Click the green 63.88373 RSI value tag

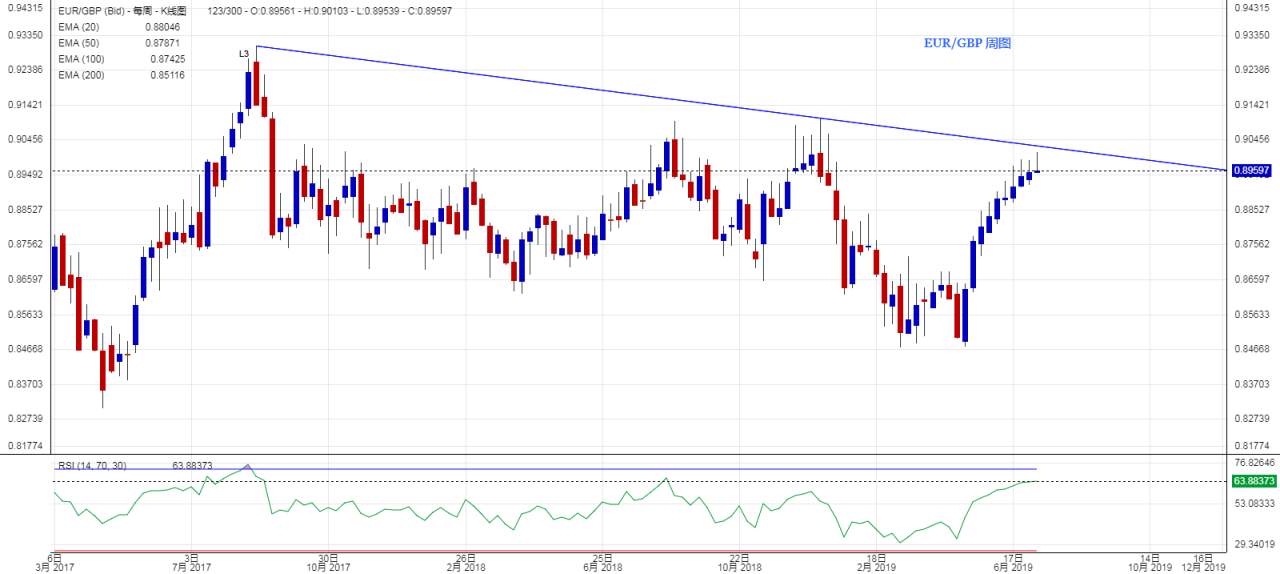[x=1254, y=481]
